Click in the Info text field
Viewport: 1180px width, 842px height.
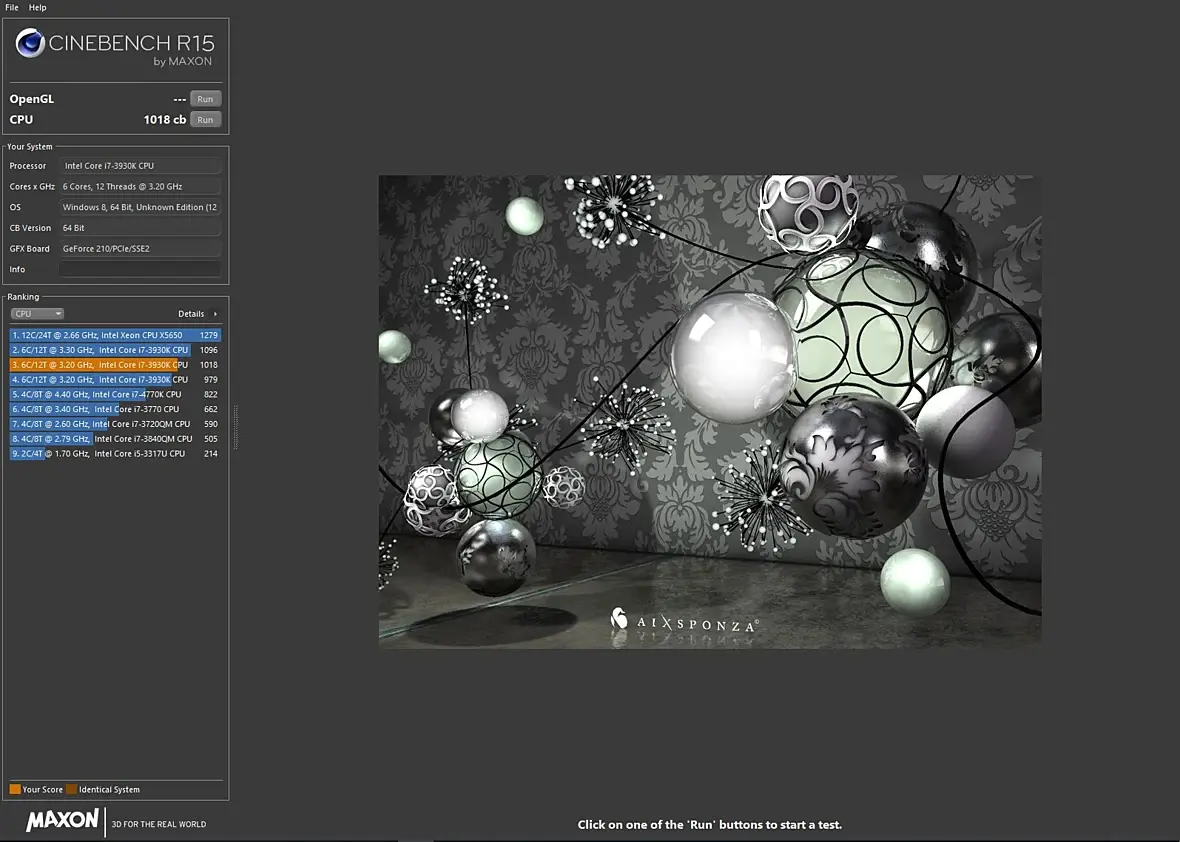pos(140,269)
